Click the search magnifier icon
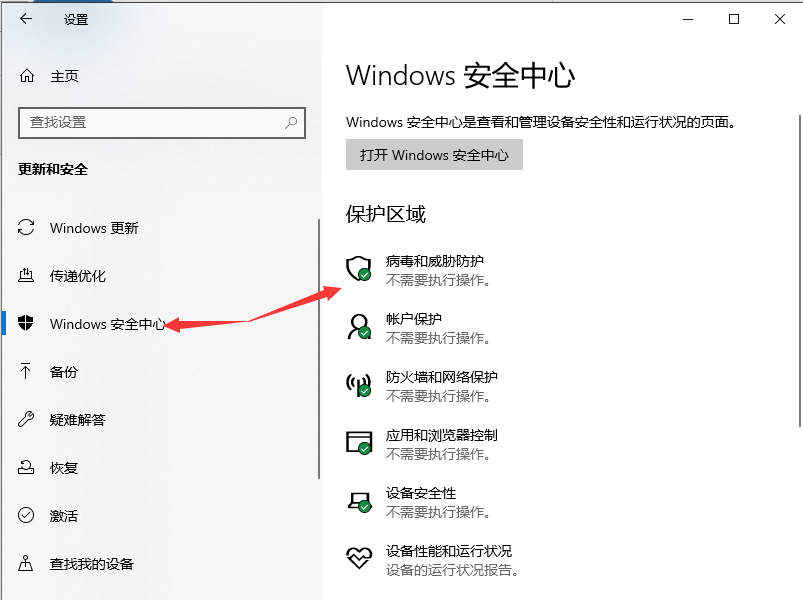This screenshot has height=600, width=803. coord(291,123)
